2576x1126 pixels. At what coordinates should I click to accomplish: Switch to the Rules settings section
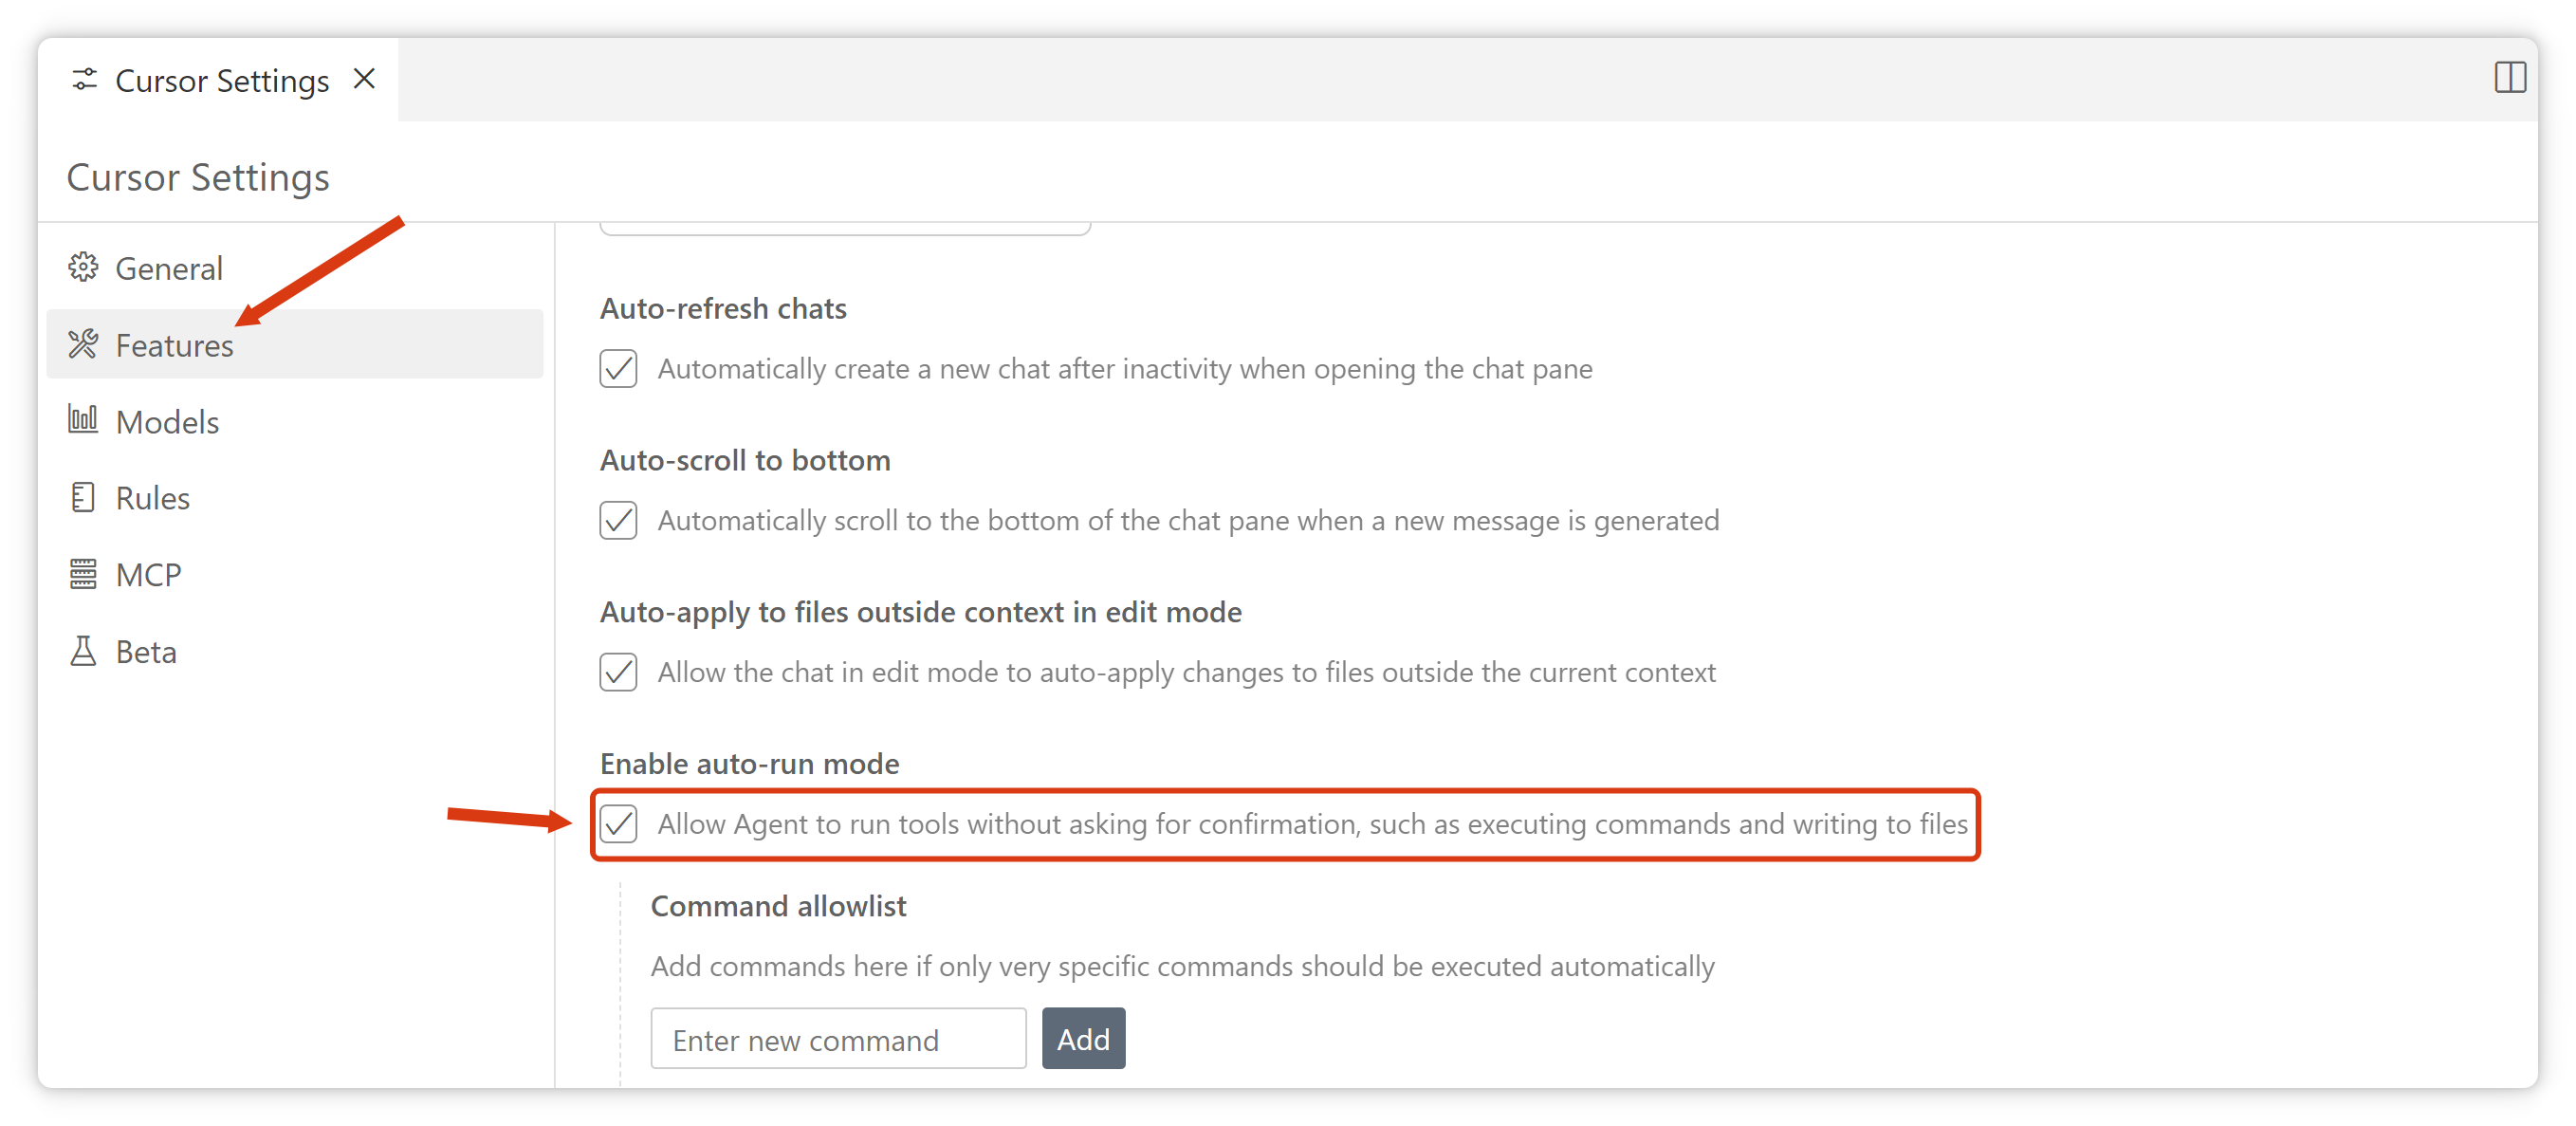152,498
